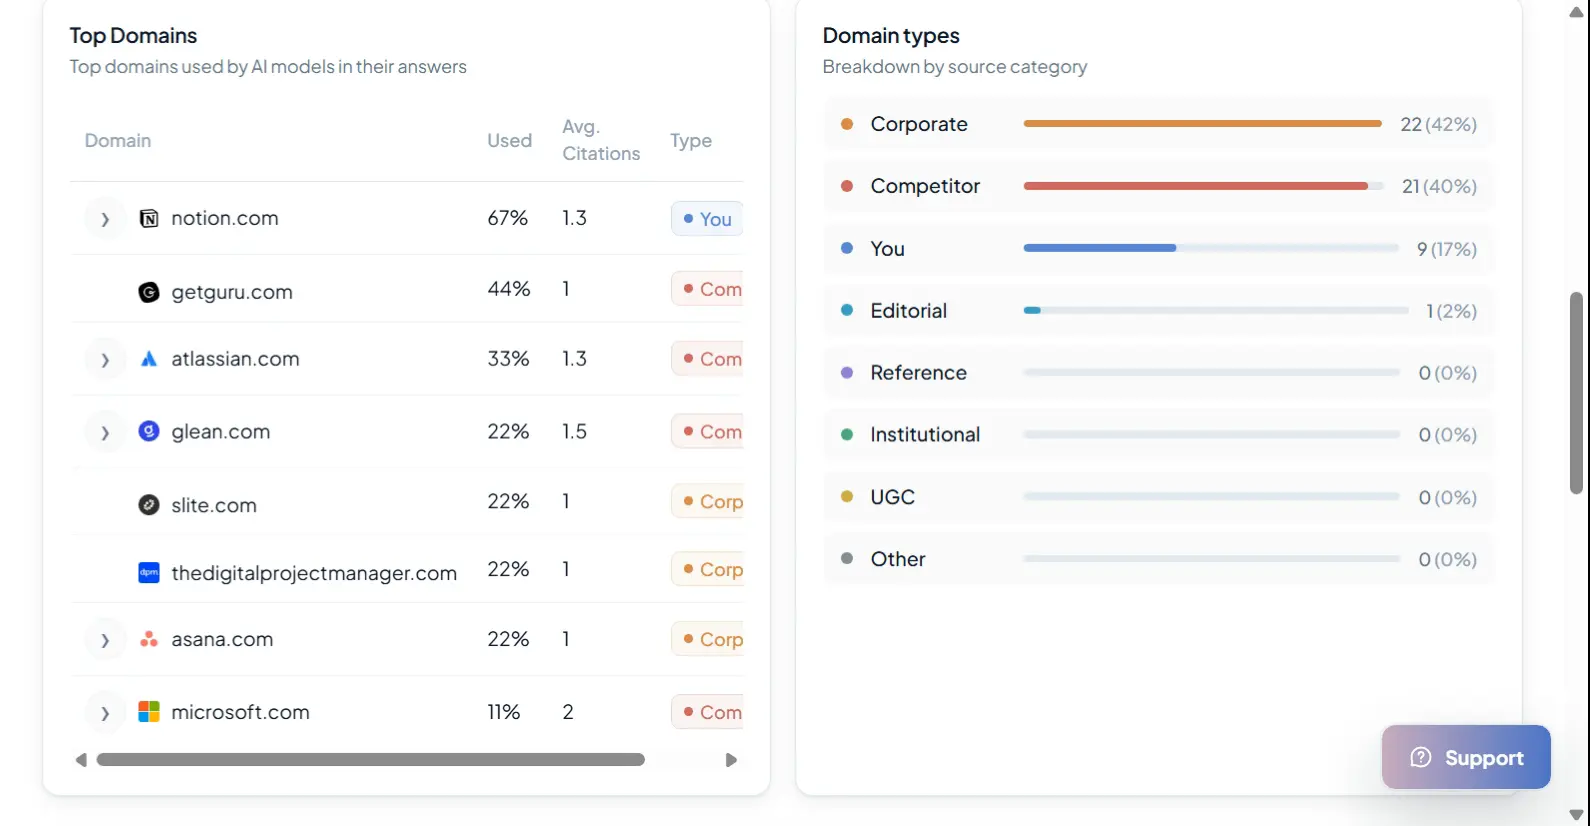1590x826 pixels.
Task: Click the notion.com favicon icon
Action: 149,219
